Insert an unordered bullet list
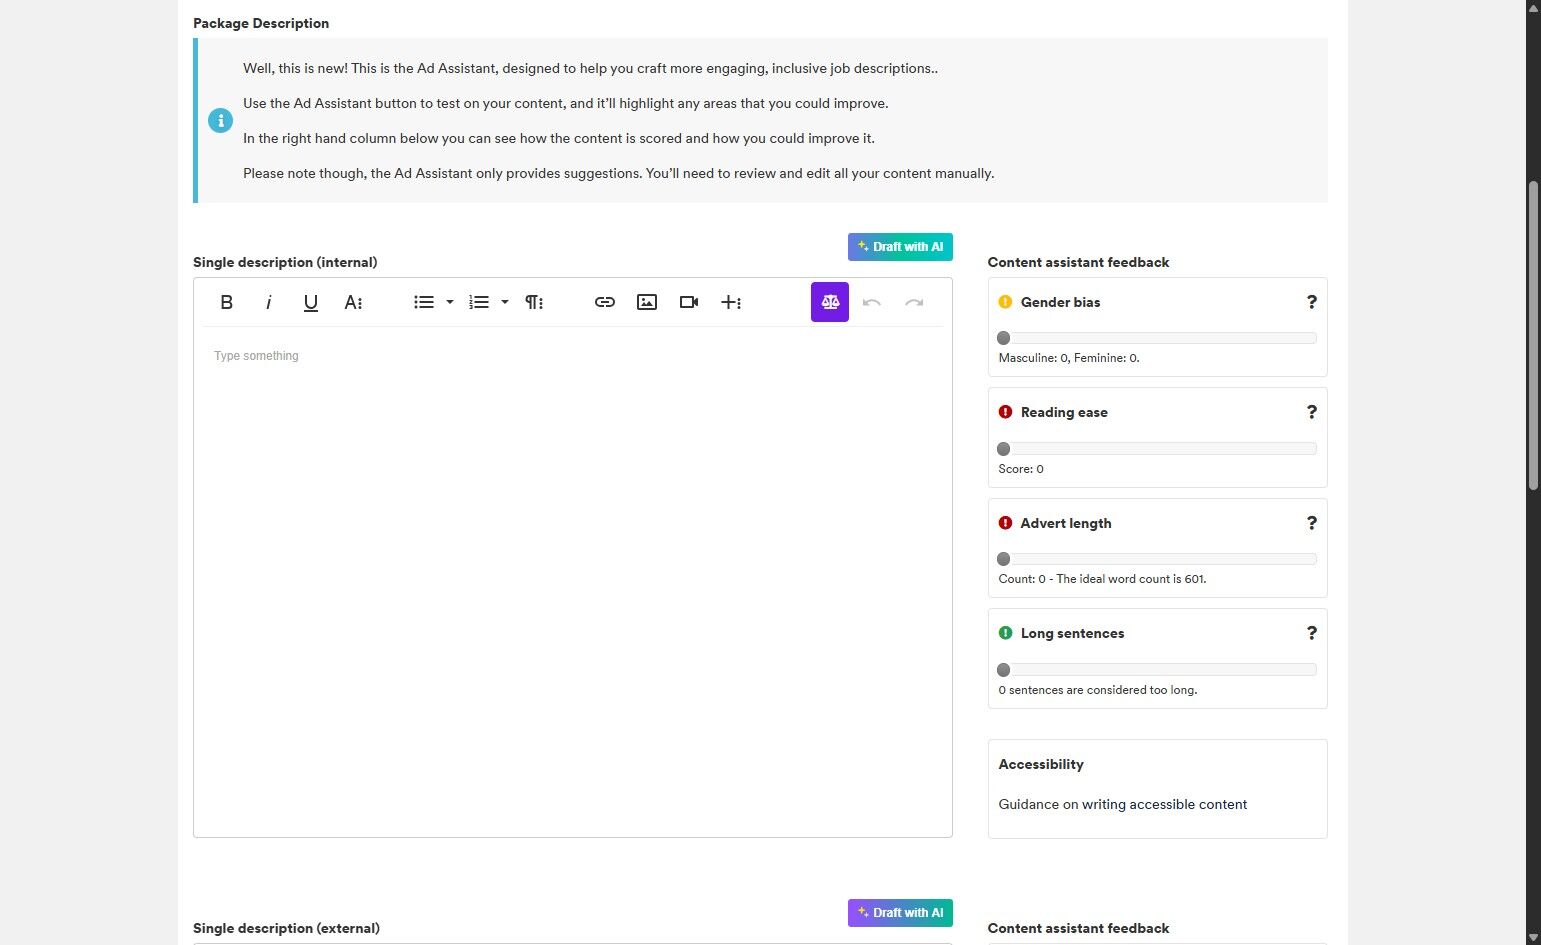The width and height of the screenshot is (1541, 945). (424, 302)
